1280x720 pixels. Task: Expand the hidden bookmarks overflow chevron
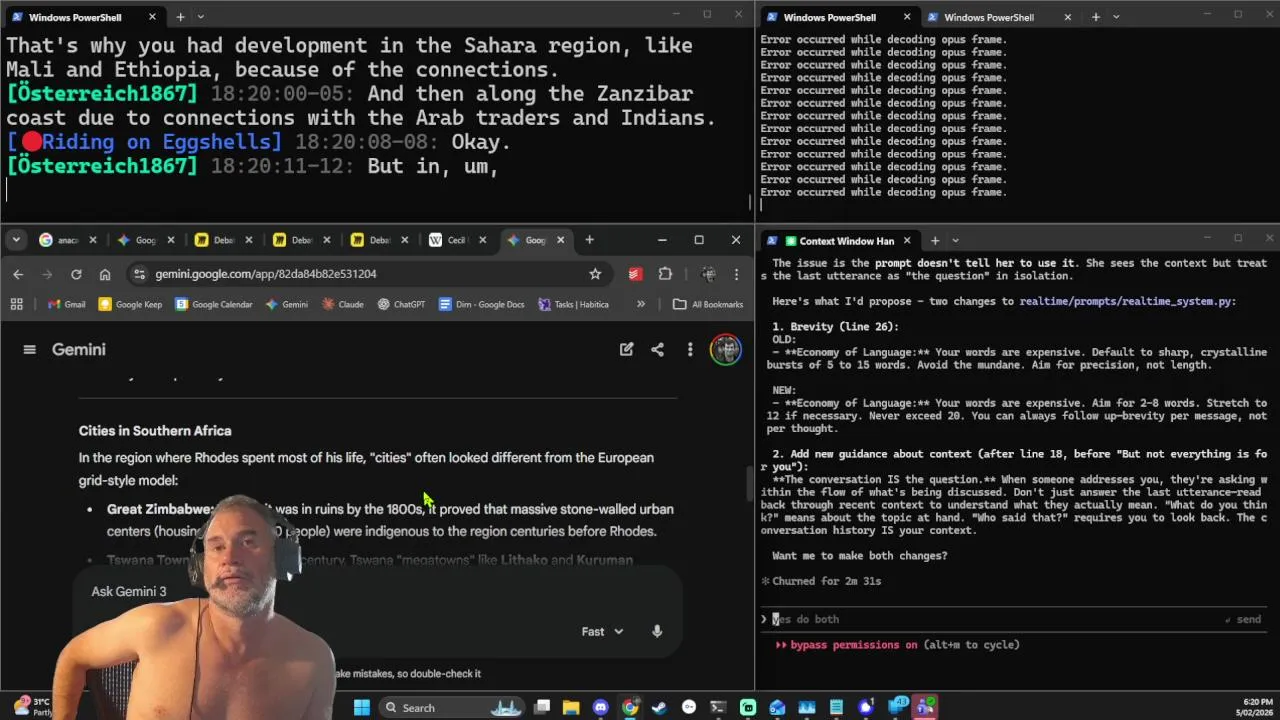[x=641, y=304]
